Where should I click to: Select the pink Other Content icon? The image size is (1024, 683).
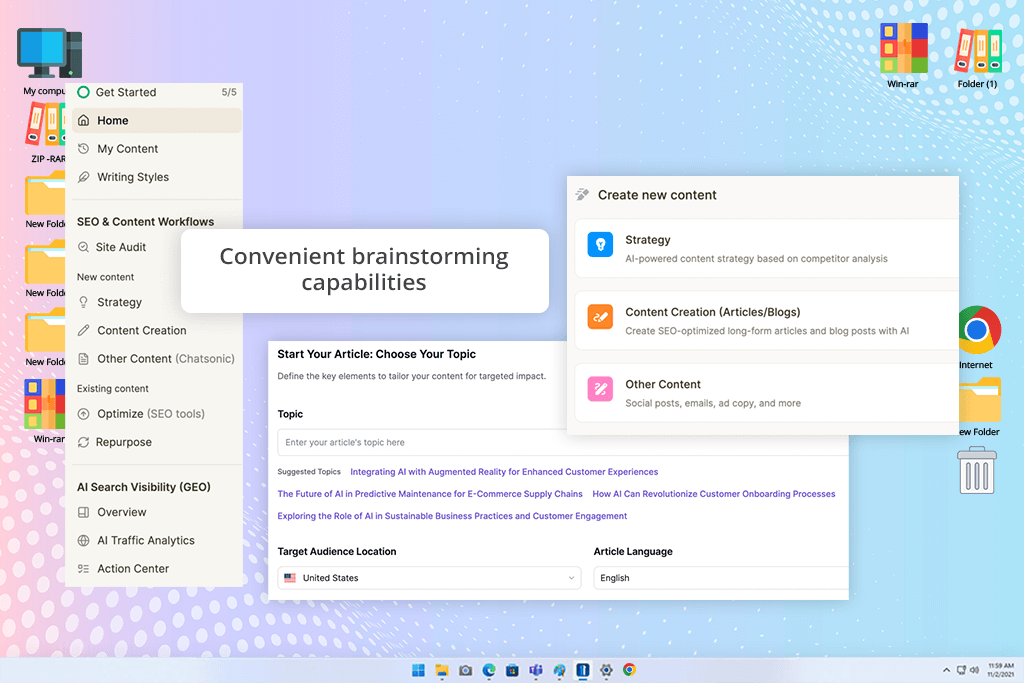[600, 389]
